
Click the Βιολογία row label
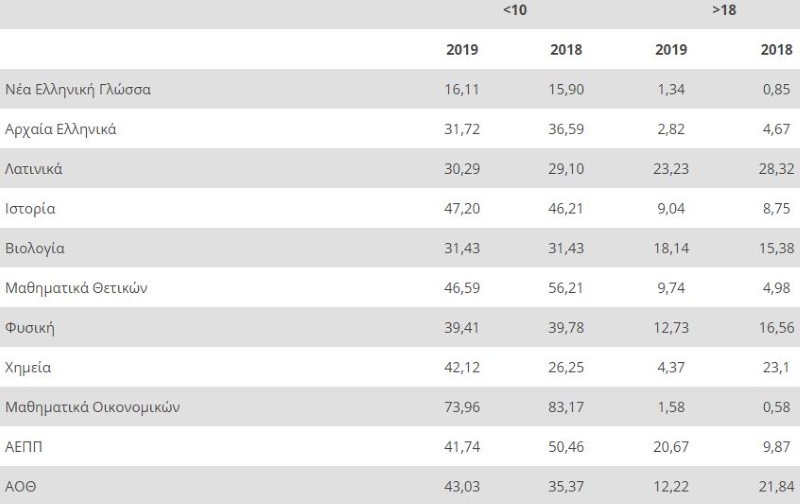[x=35, y=248]
